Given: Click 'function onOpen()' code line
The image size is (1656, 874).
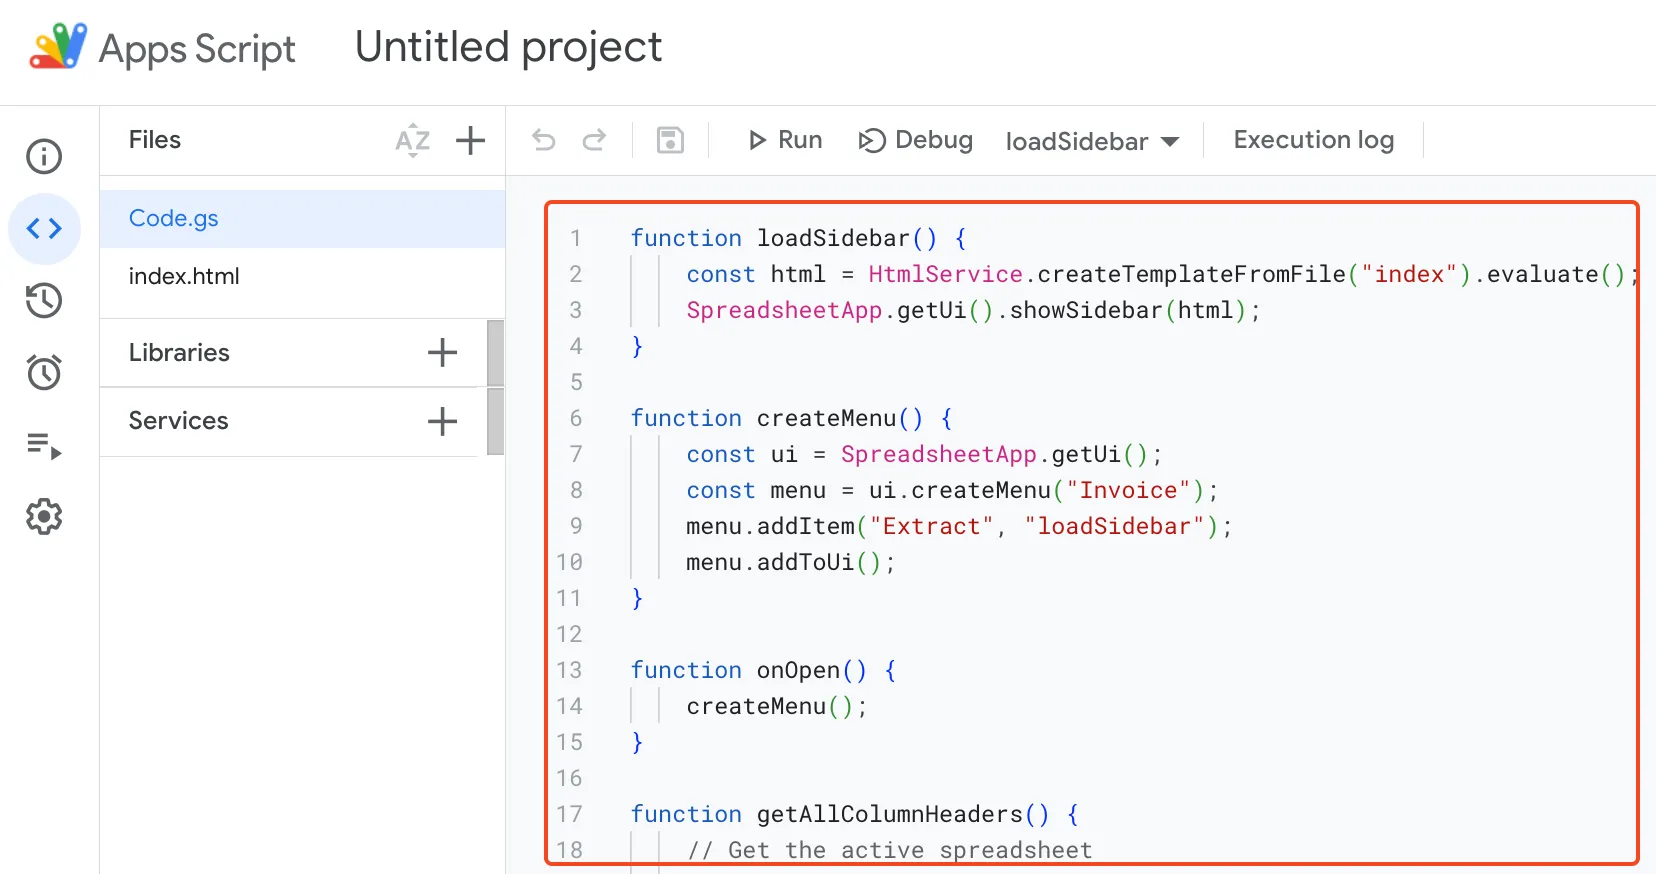Looking at the screenshot, I should (x=763, y=670).
